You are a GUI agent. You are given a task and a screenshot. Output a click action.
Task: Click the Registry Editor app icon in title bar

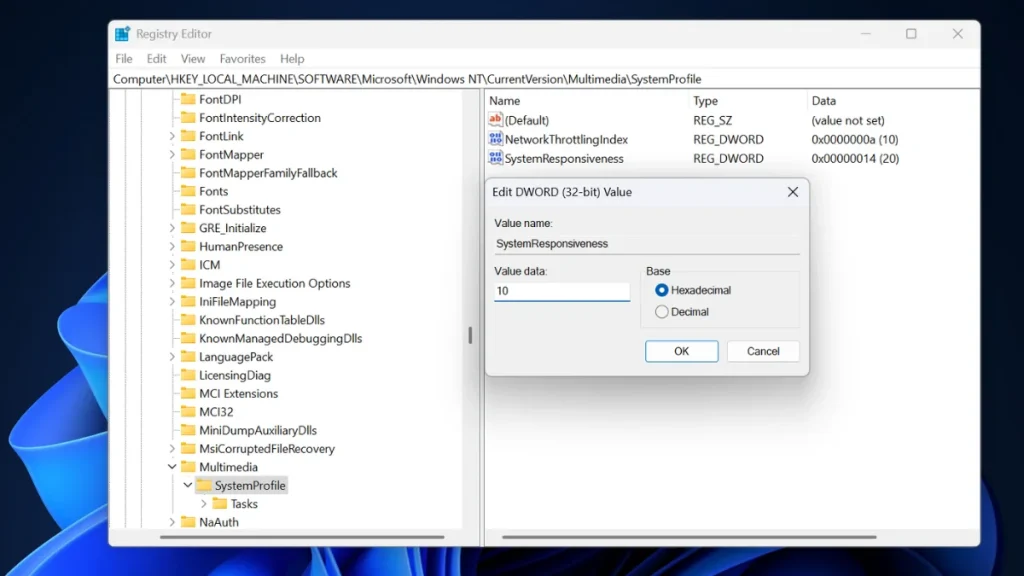pos(122,34)
